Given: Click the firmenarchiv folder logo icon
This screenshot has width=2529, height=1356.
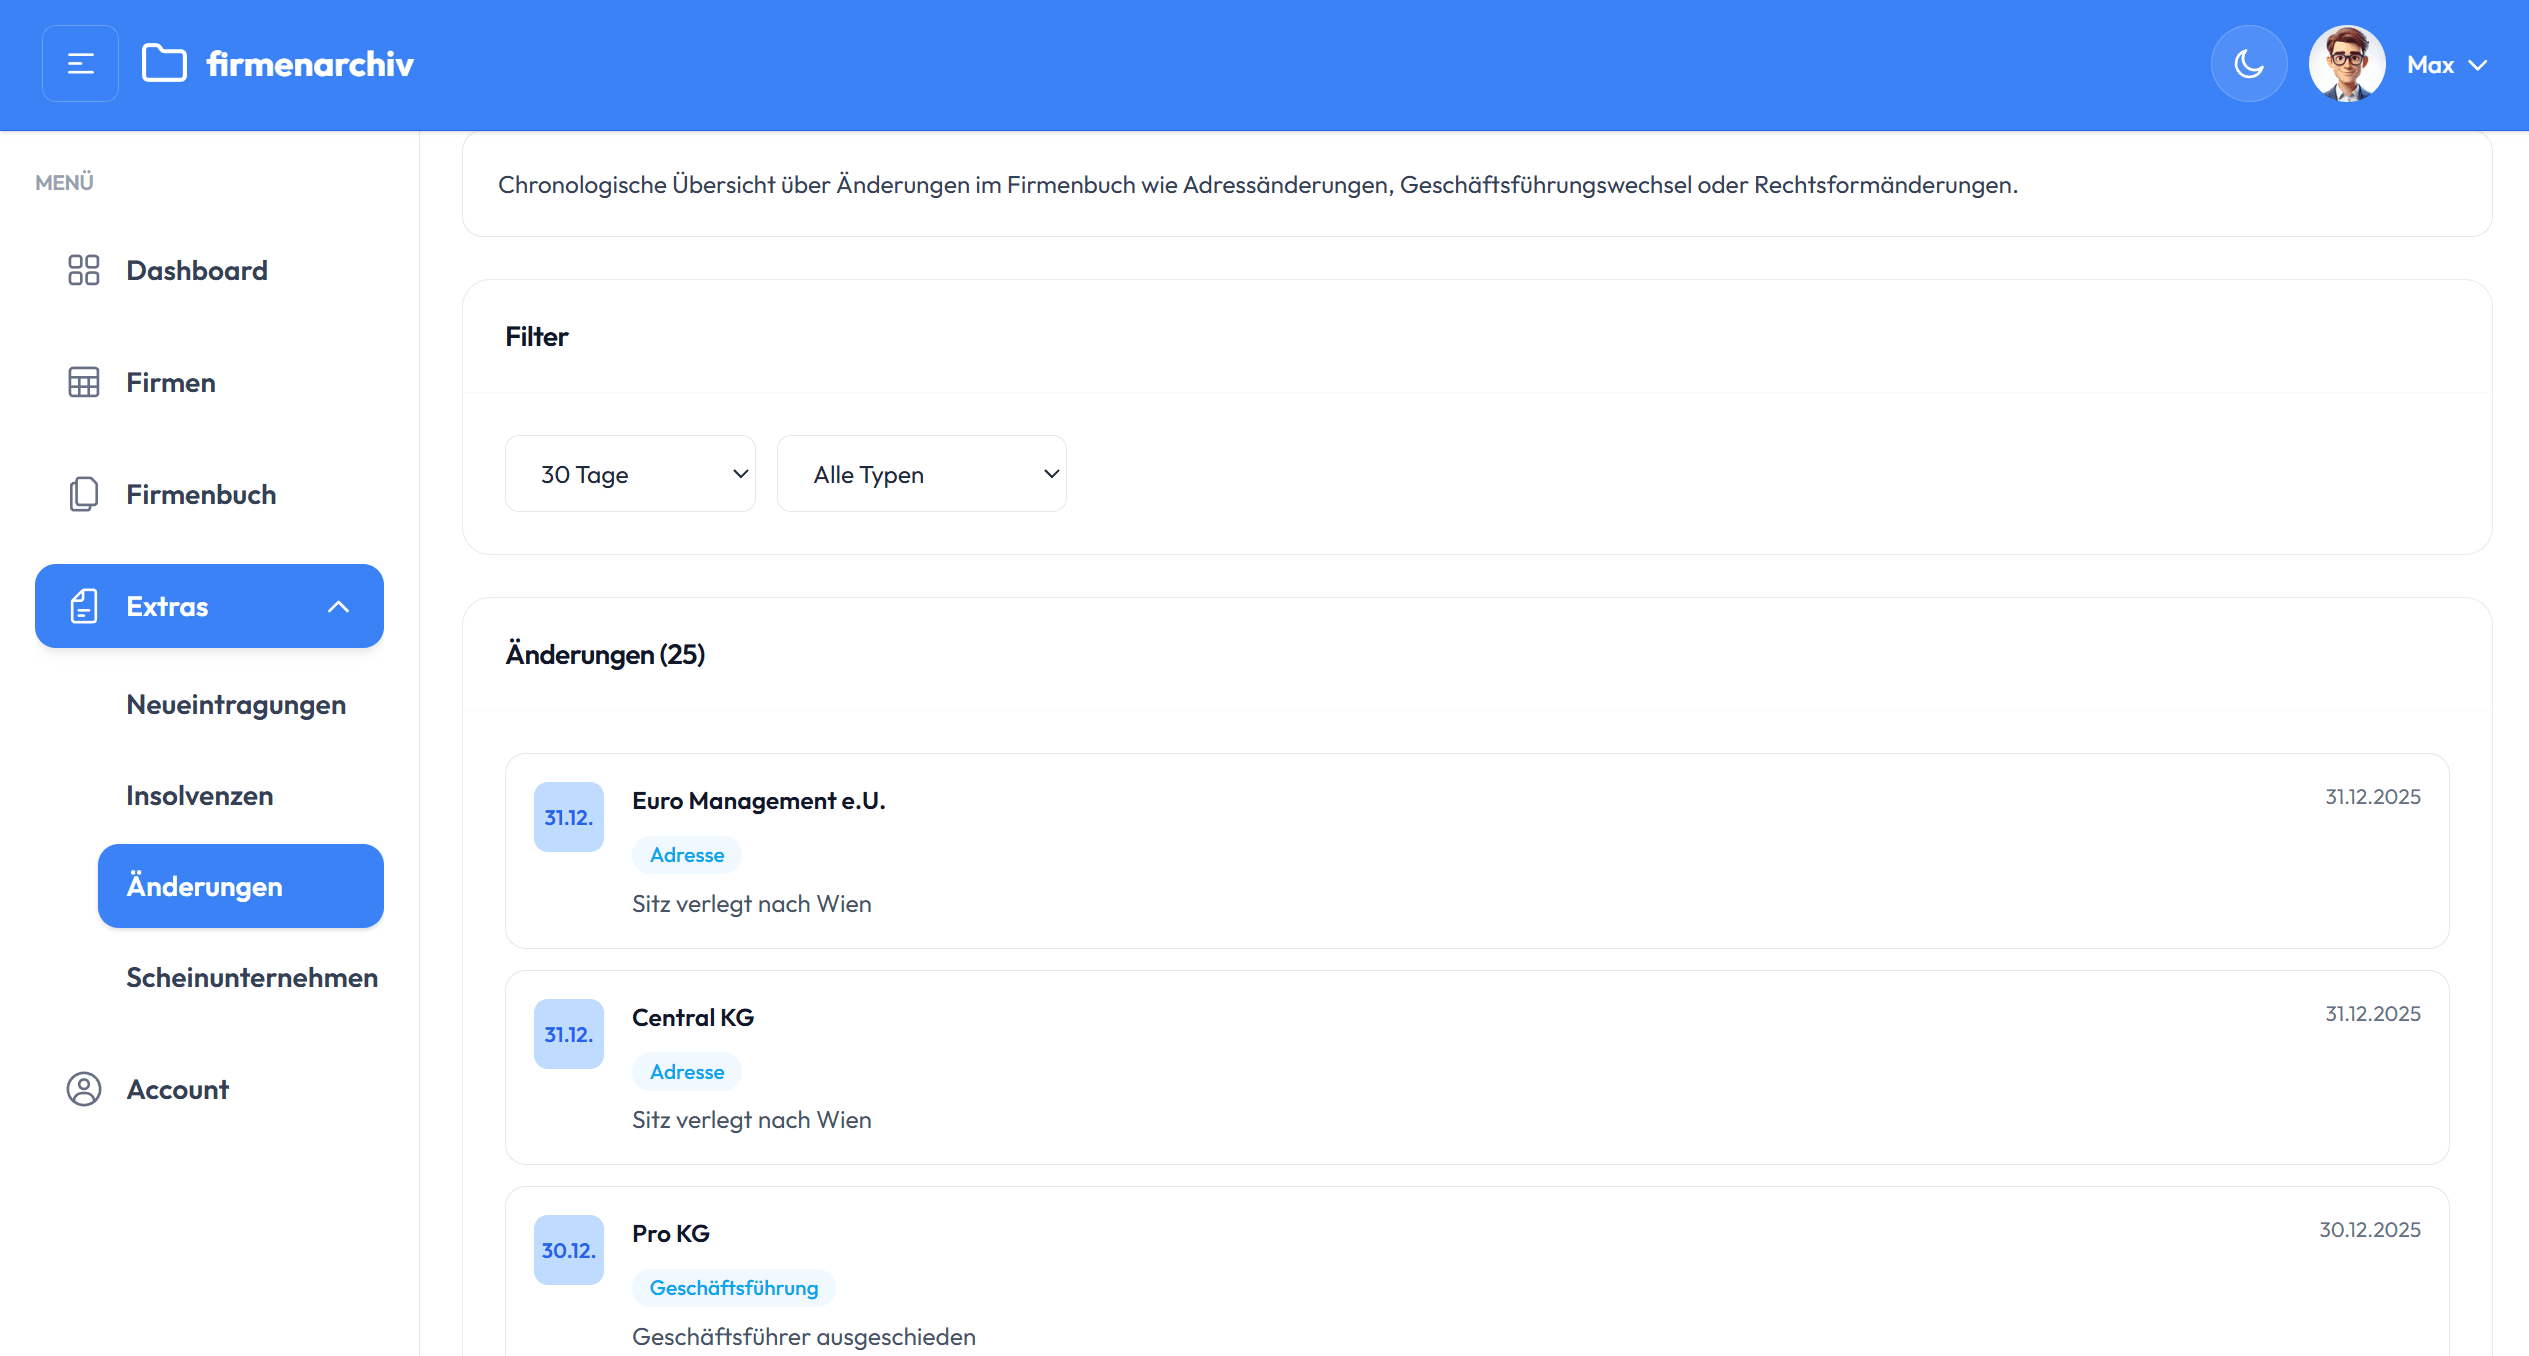Looking at the screenshot, I should coord(164,63).
